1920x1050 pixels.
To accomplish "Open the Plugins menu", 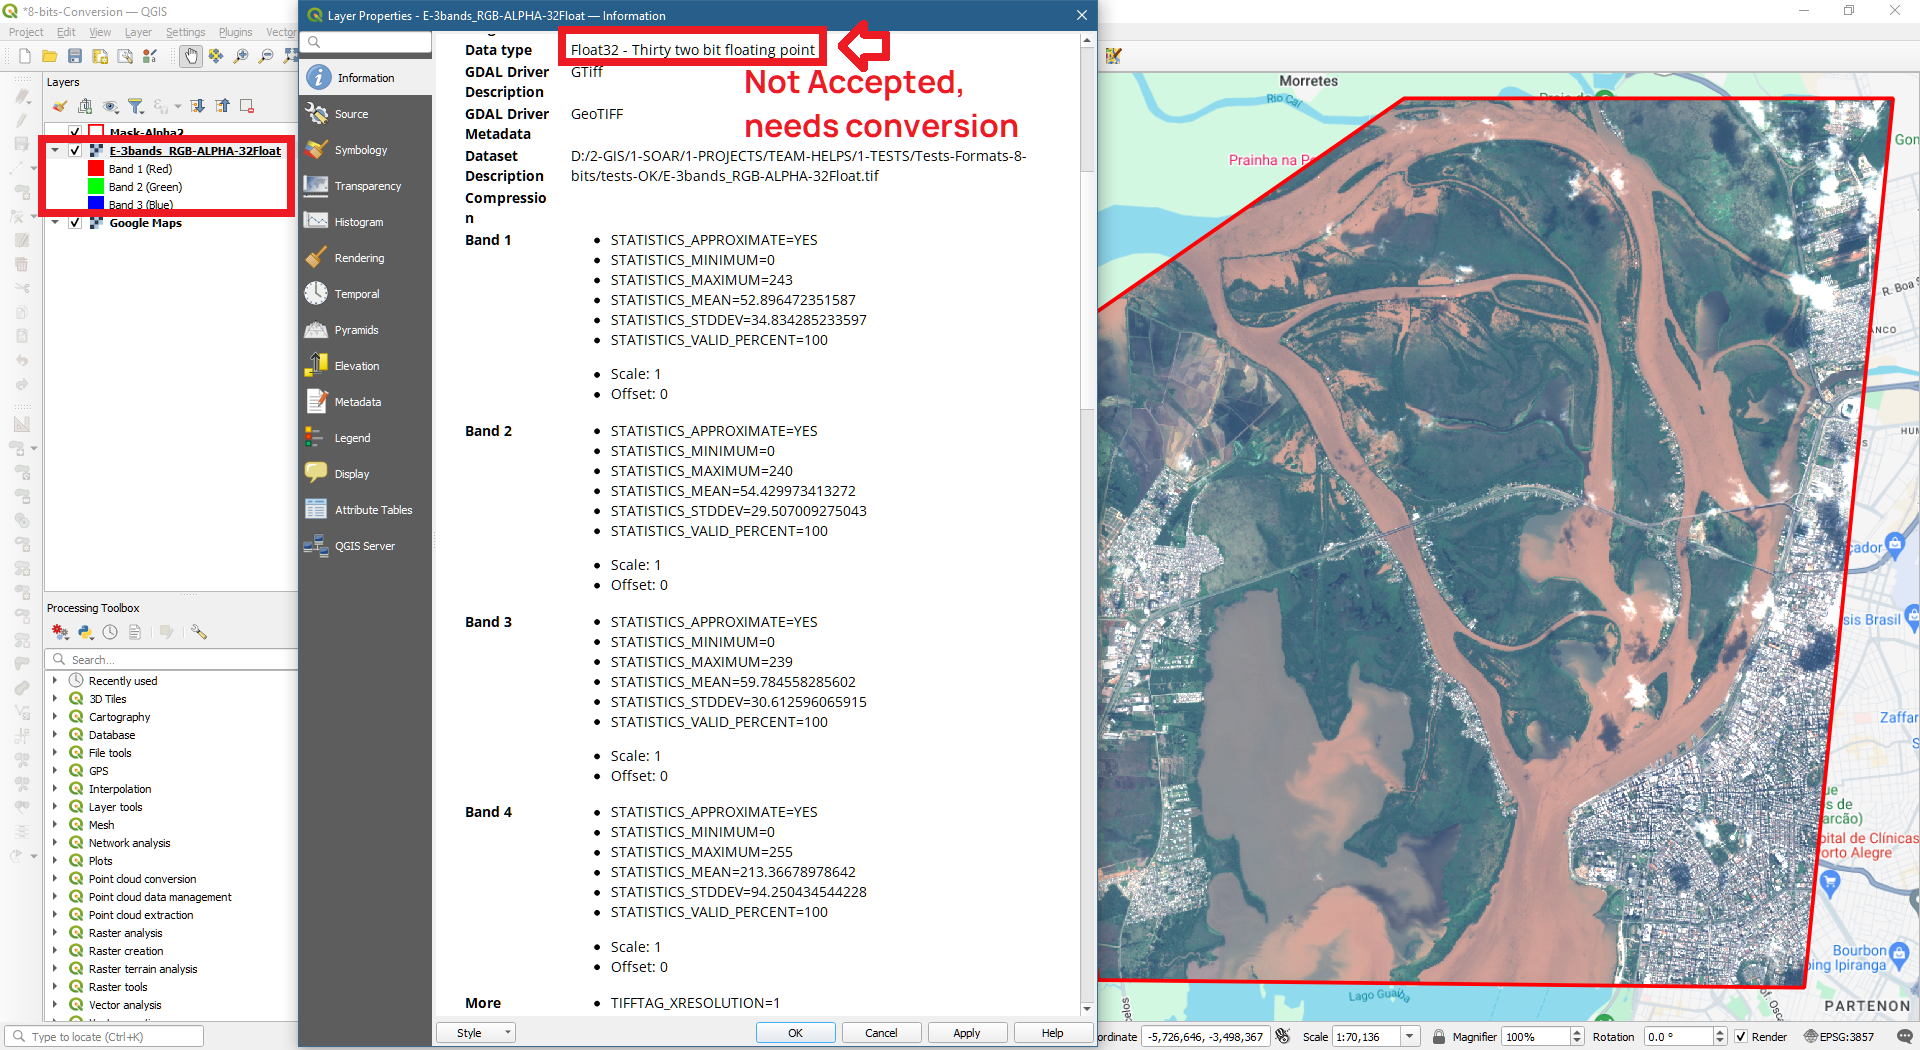I will pos(235,31).
